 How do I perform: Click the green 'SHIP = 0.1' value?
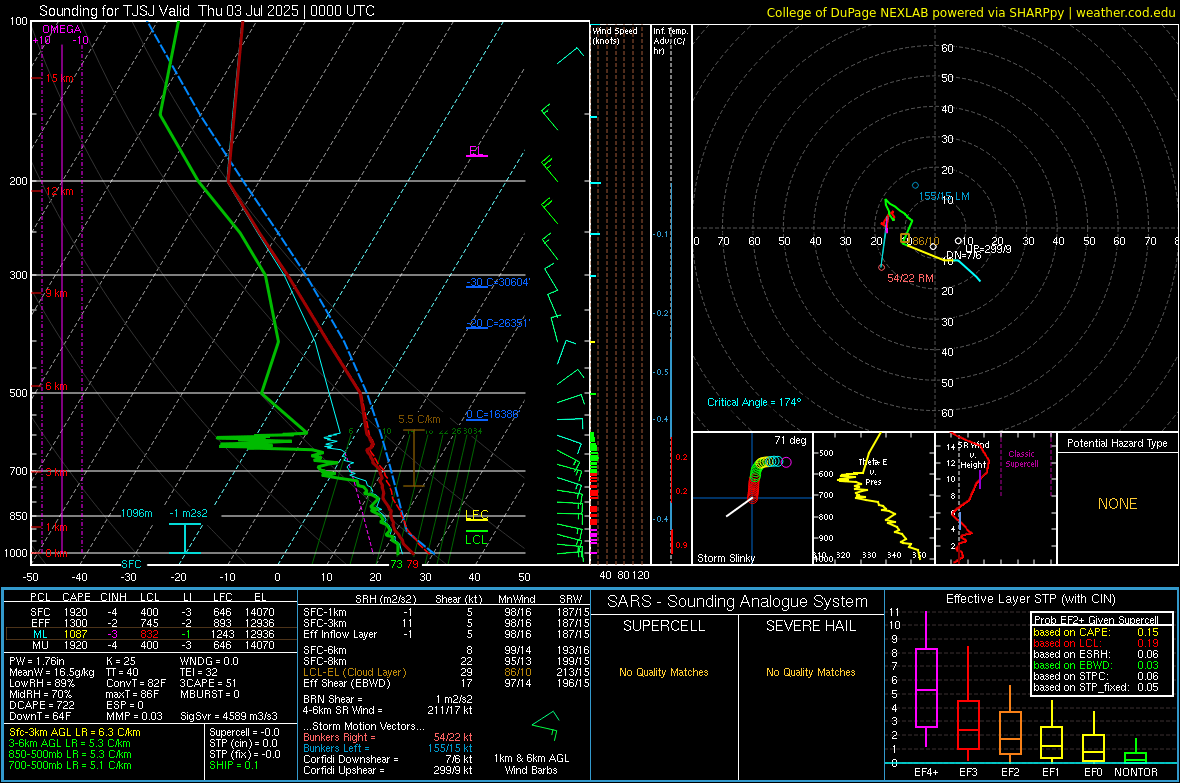pos(233,766)
